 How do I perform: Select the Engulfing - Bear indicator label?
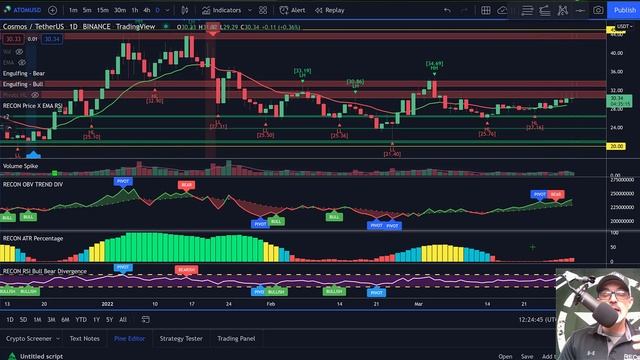point(24,73)
